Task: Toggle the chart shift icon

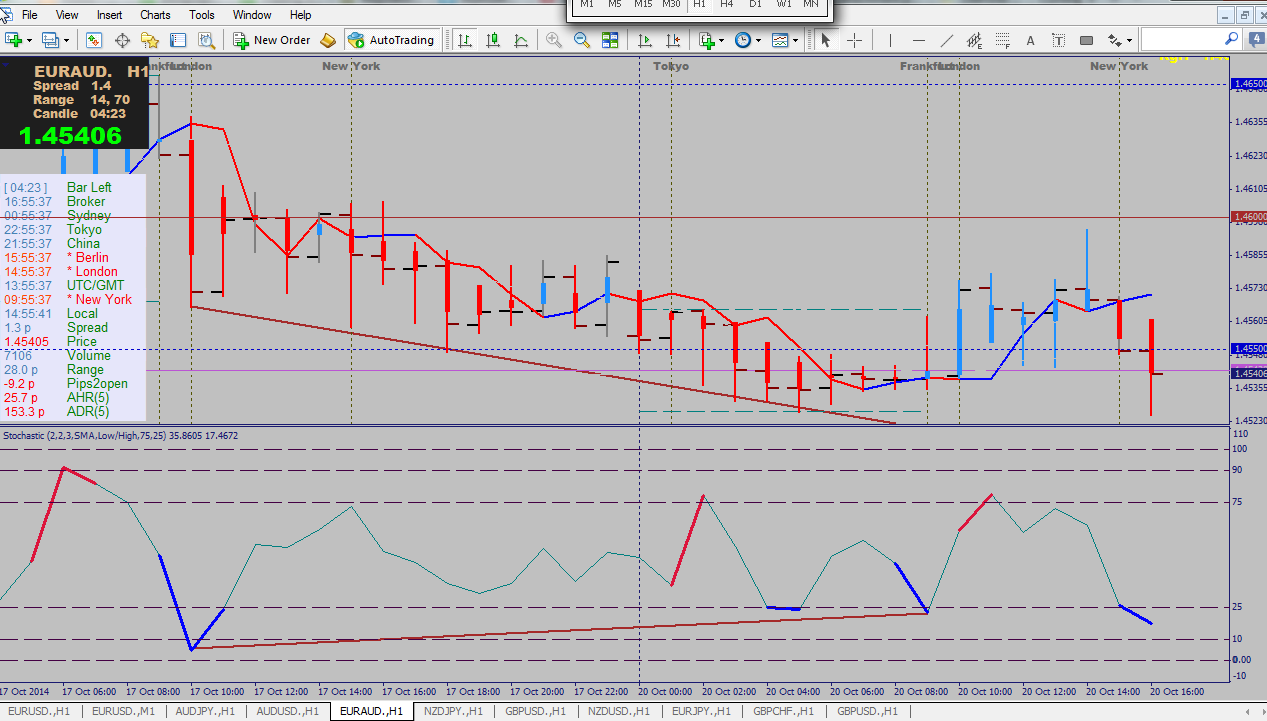Action: pyautogui.click(x=673, y=40)
